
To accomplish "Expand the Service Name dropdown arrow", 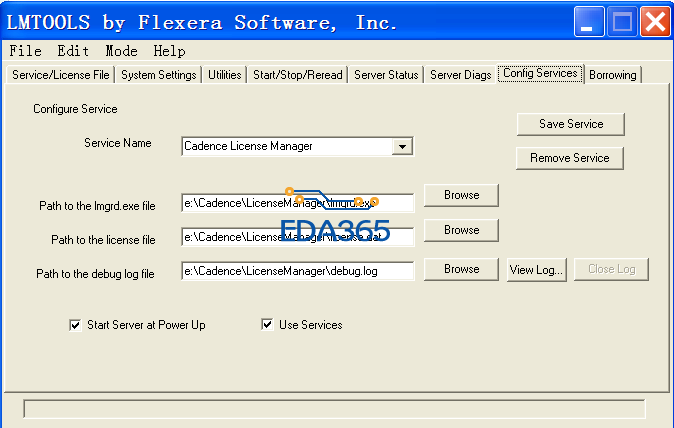I will (x=402, y=147).
